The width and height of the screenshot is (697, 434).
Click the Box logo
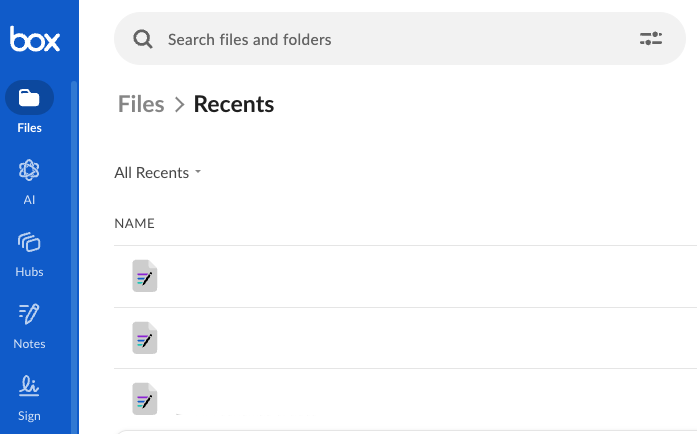tap(35, 40)
